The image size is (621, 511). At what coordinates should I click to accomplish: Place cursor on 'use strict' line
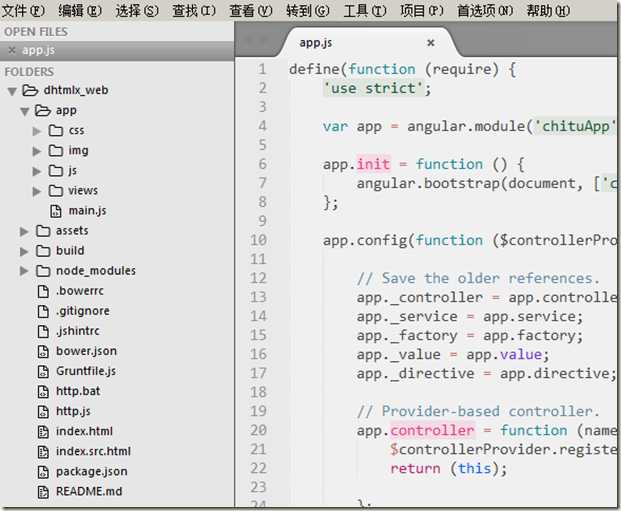tap(377, 88)
